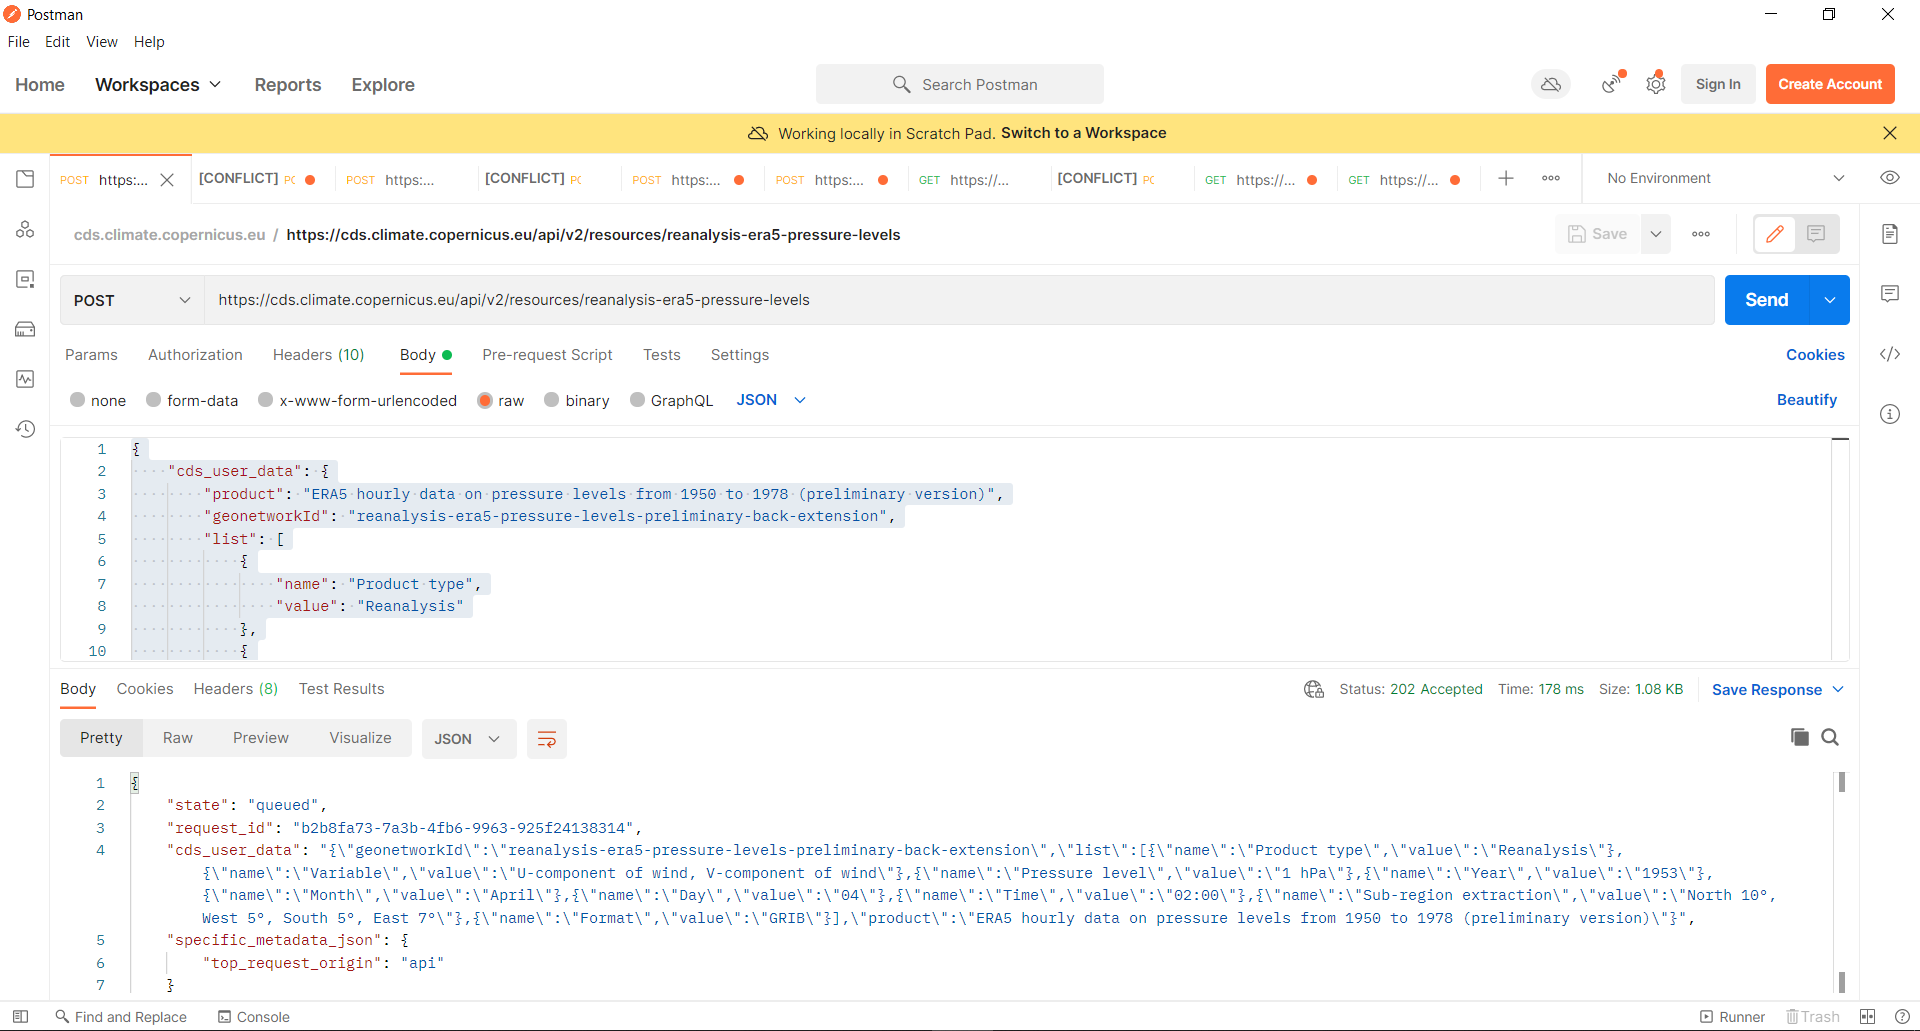
Task: Open the settings gear icon
Action: tap(1656, 84)
